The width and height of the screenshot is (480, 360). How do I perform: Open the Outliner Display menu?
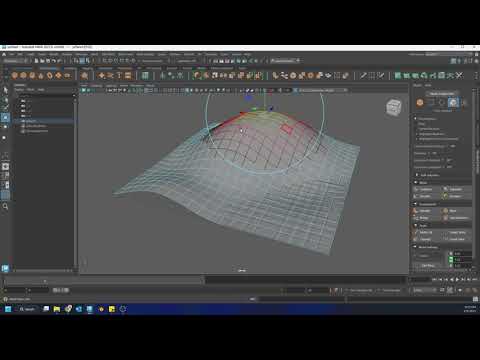[x=19, y=90]
